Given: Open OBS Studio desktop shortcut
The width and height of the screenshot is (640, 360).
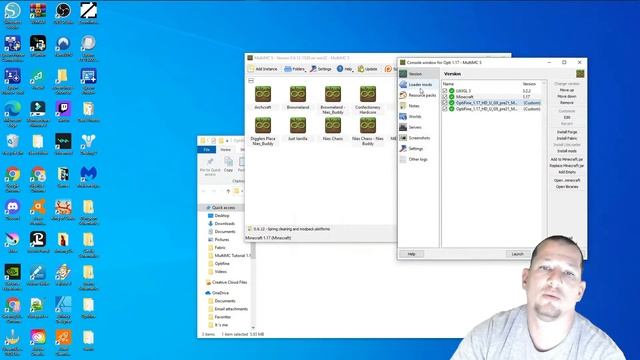Looking at the screenshot, I should point(63,13).
